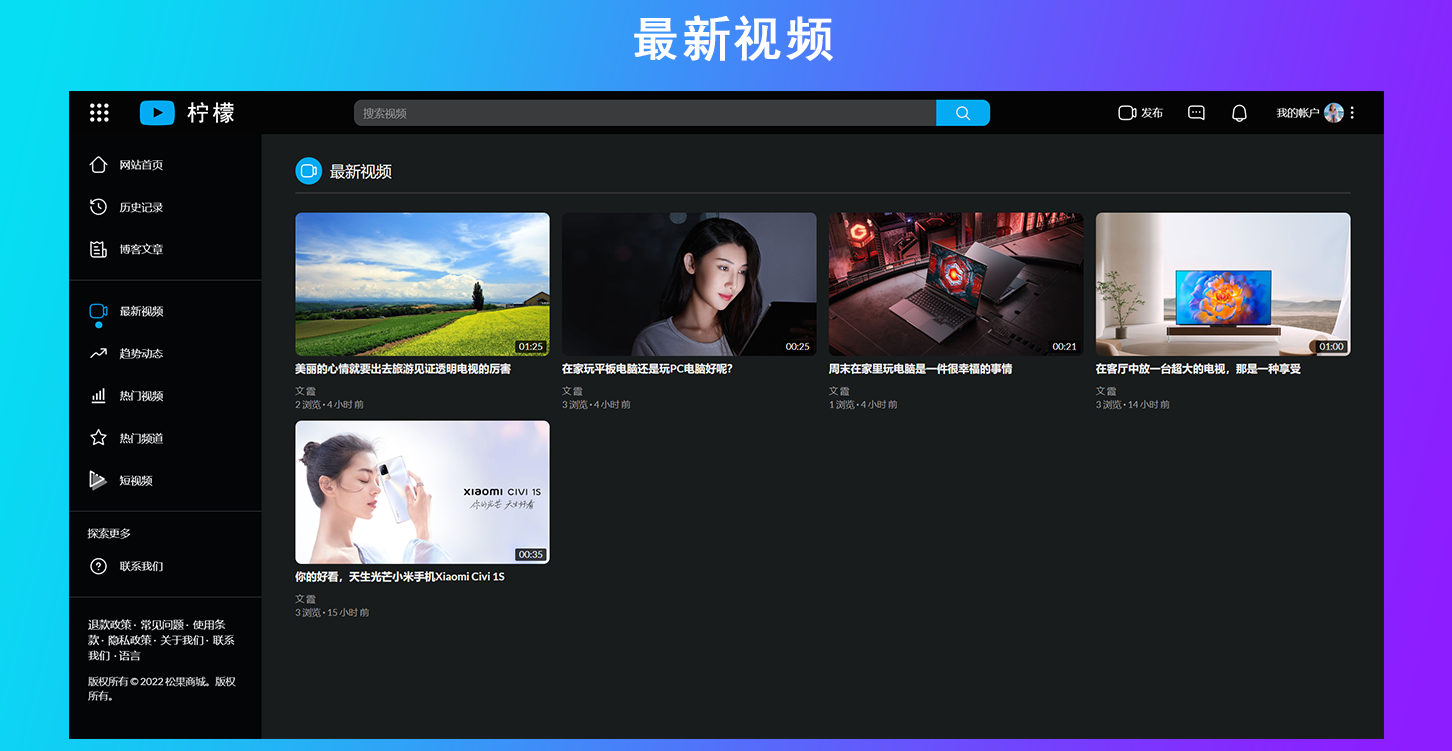Click the 01:00 duration badge

(x=1332, y=347)
